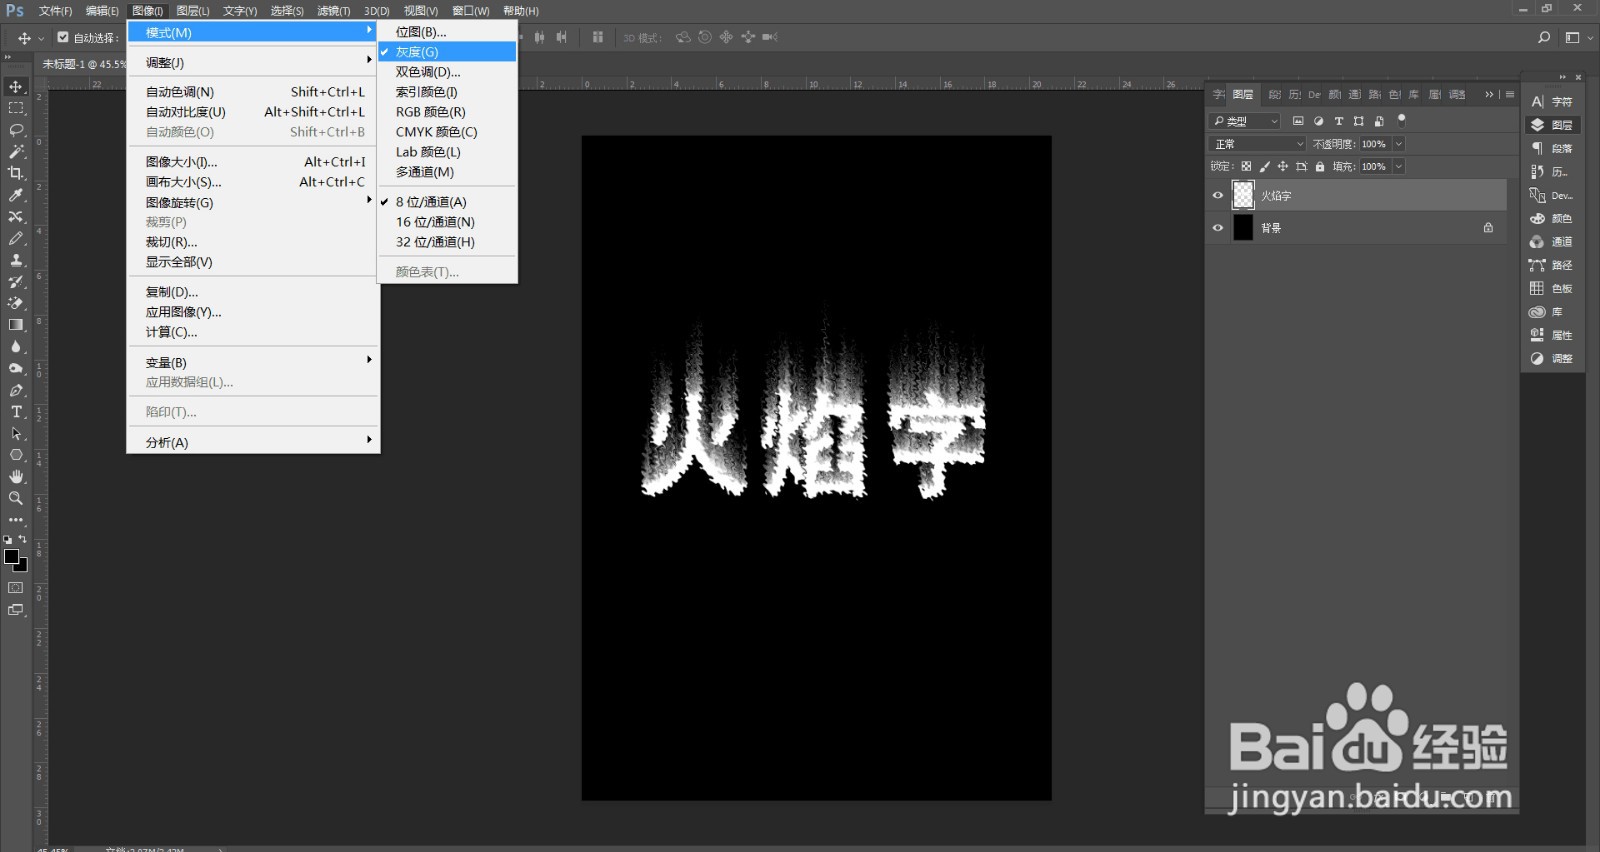Select the Crop tool

click(16, 173)
